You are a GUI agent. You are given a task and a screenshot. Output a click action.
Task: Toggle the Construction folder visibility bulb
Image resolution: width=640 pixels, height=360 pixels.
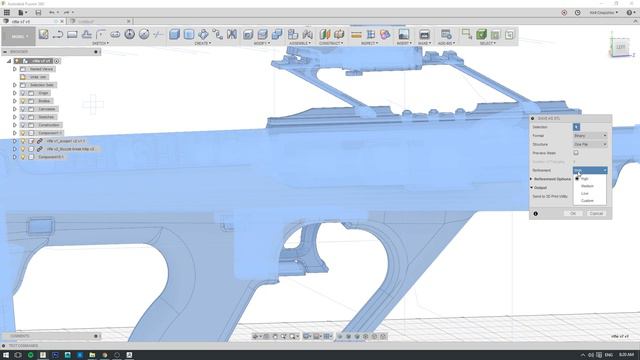(23, 125)
